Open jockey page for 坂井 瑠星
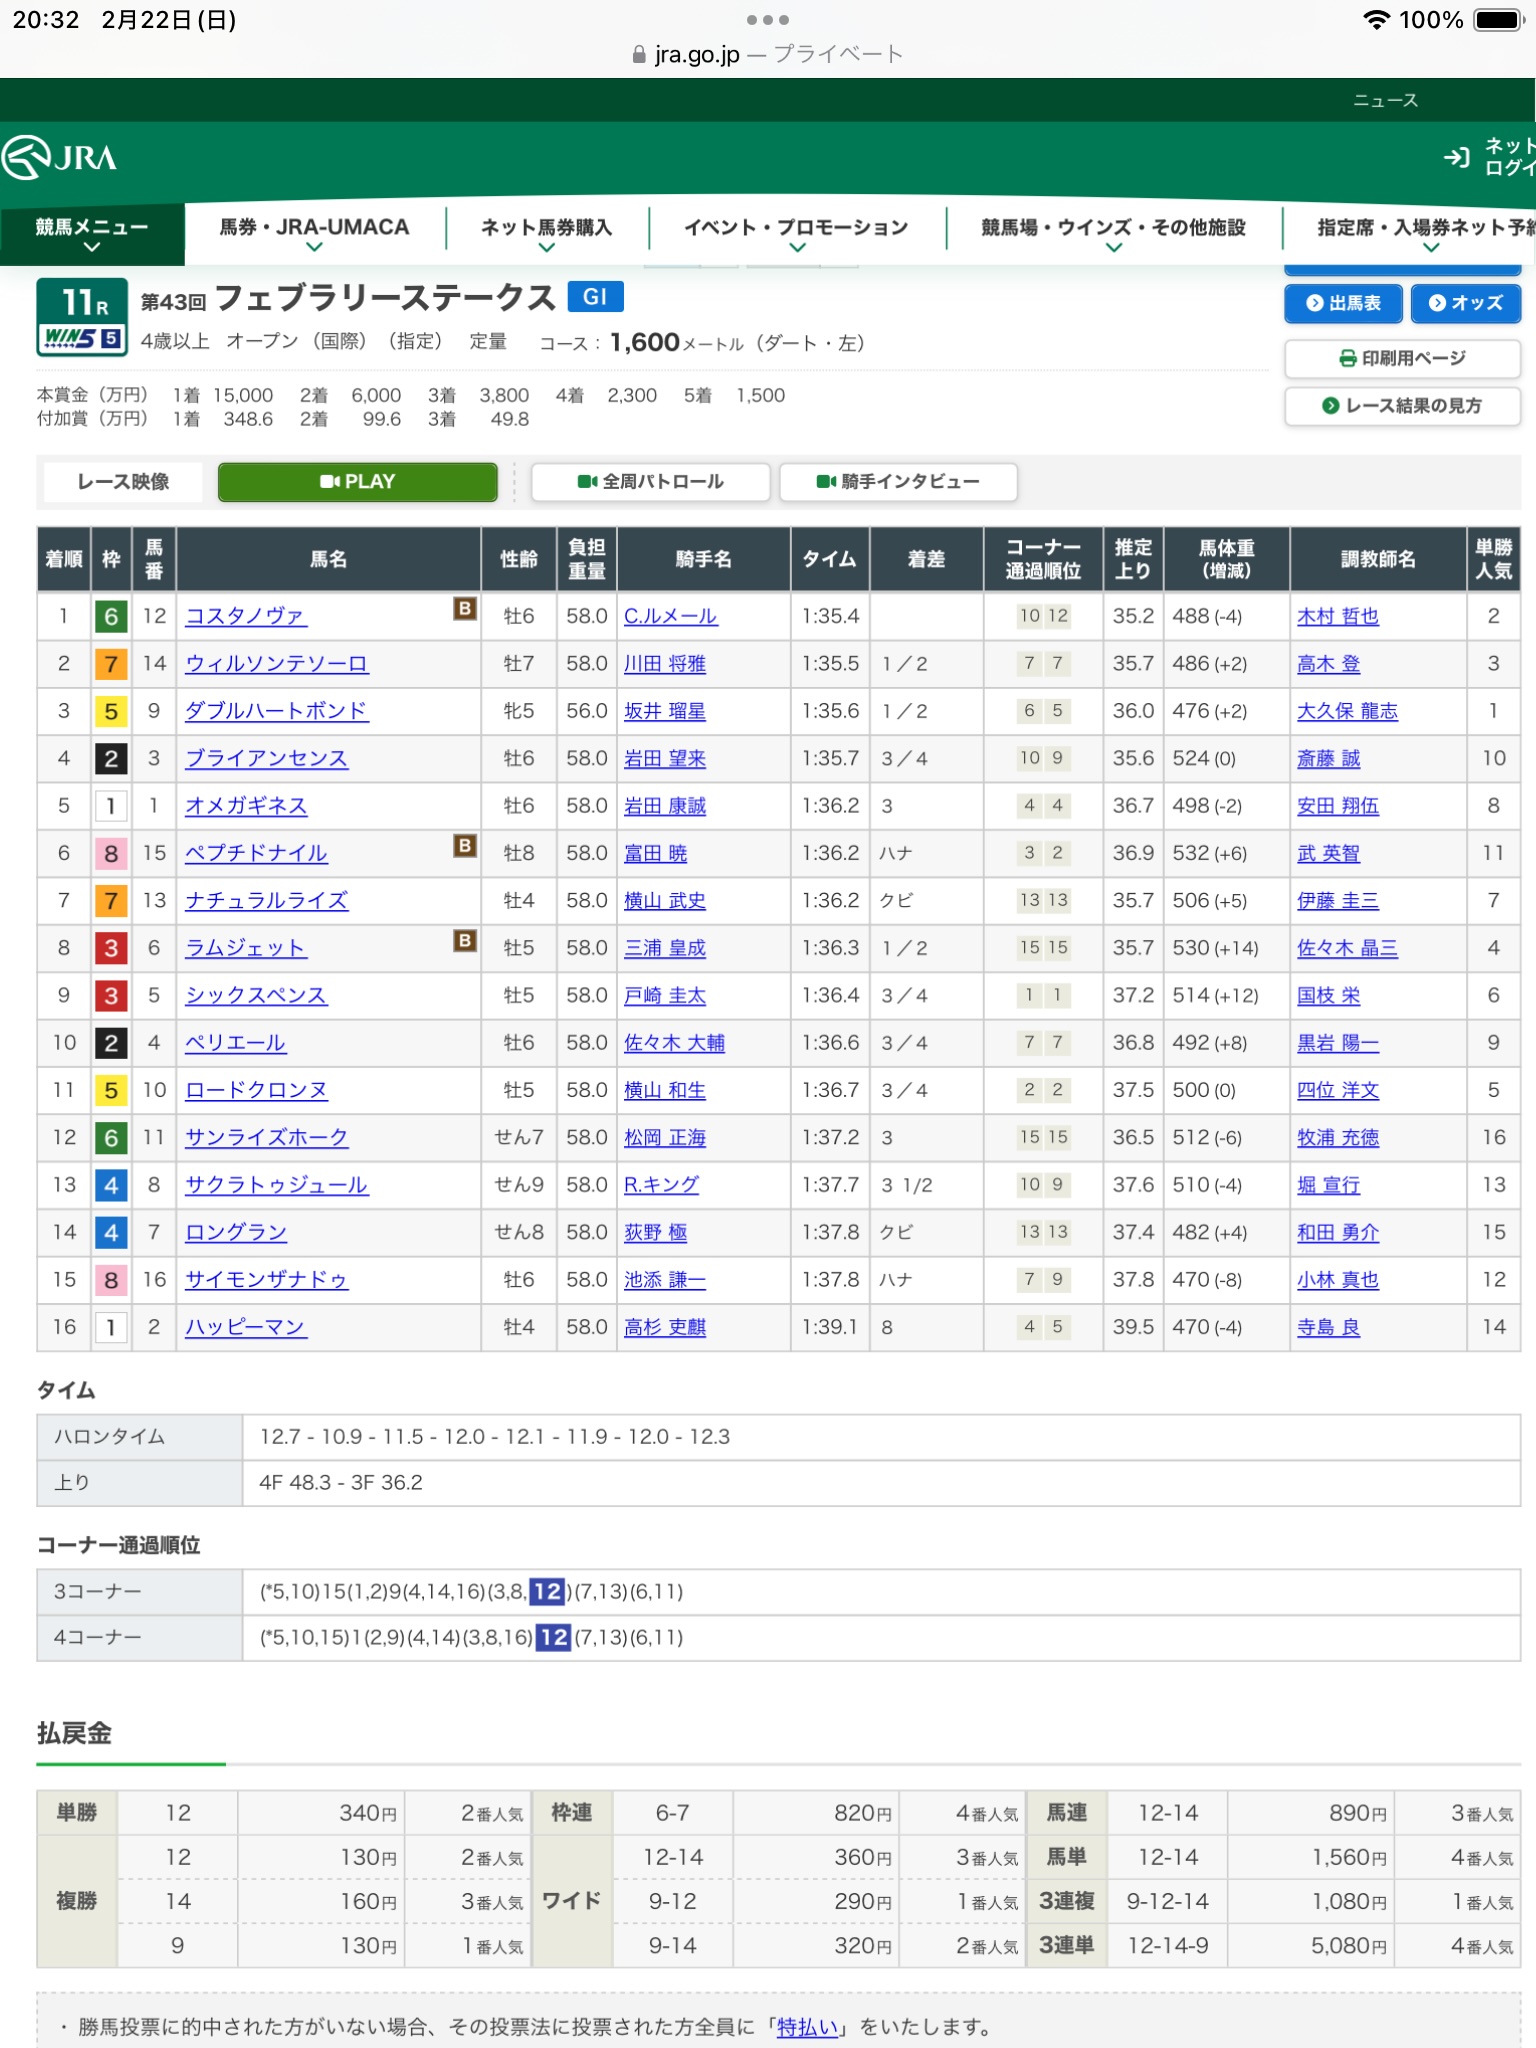 coord(665,711)
